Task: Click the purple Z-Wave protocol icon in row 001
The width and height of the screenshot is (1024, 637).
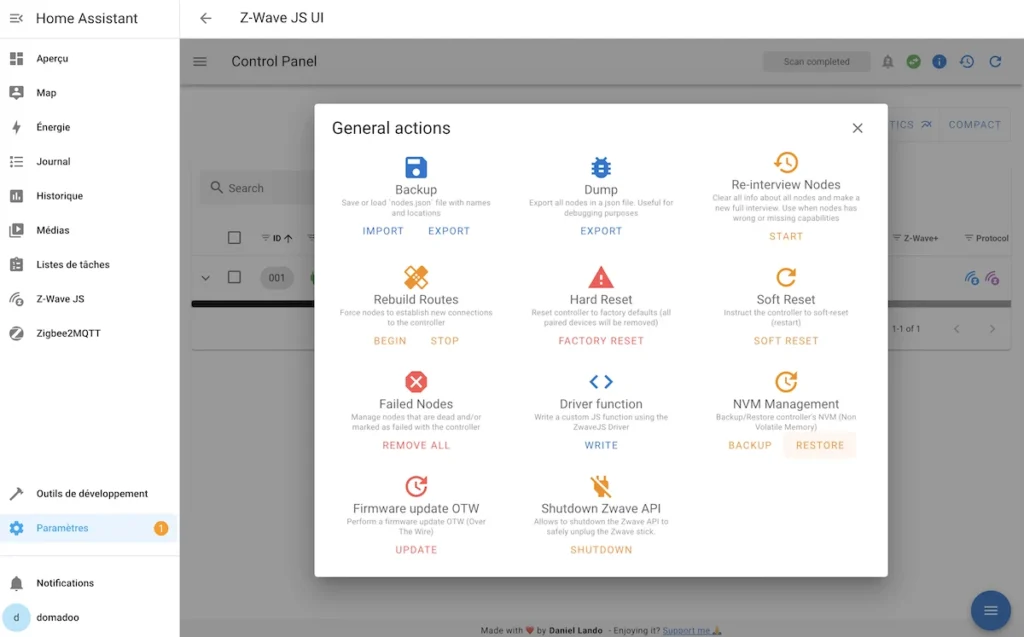Action: point(992,278)
